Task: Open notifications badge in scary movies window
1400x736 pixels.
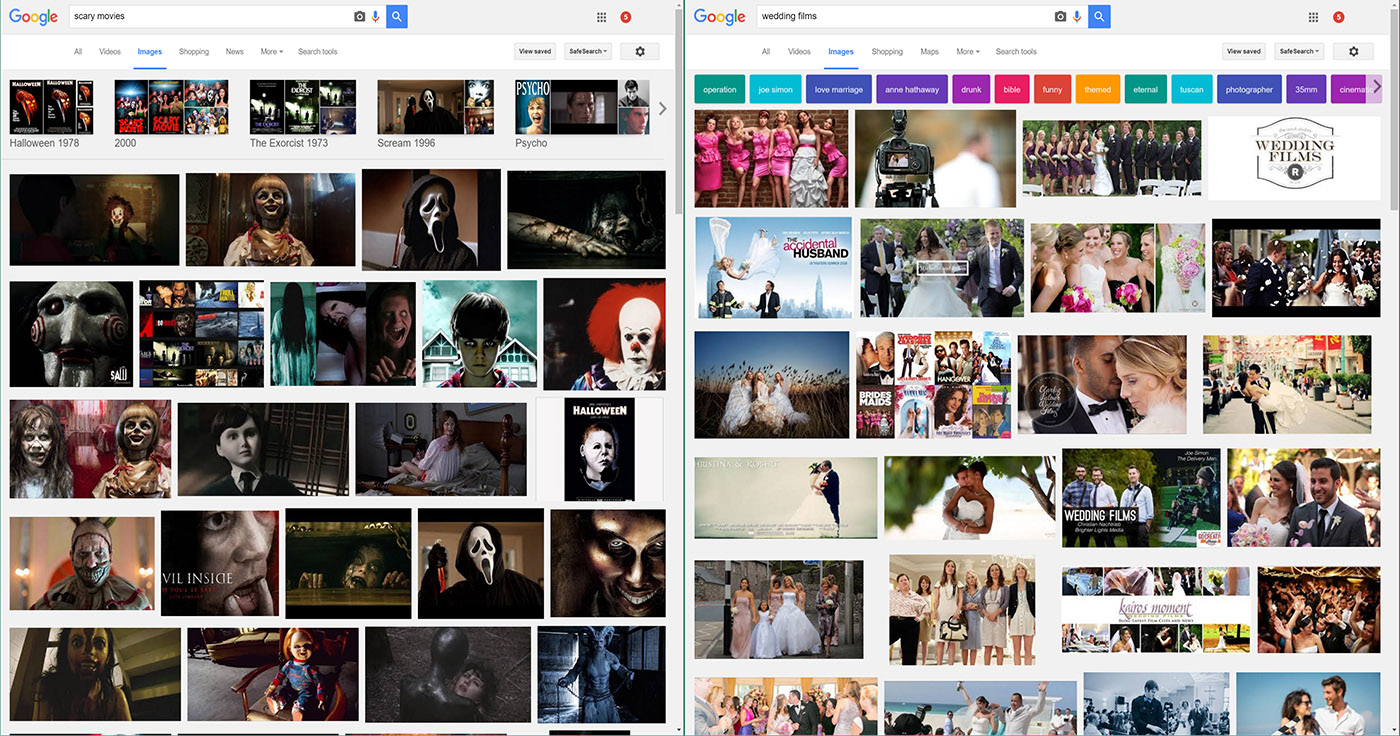Action: pyautogui.click(x=626, y=17)
